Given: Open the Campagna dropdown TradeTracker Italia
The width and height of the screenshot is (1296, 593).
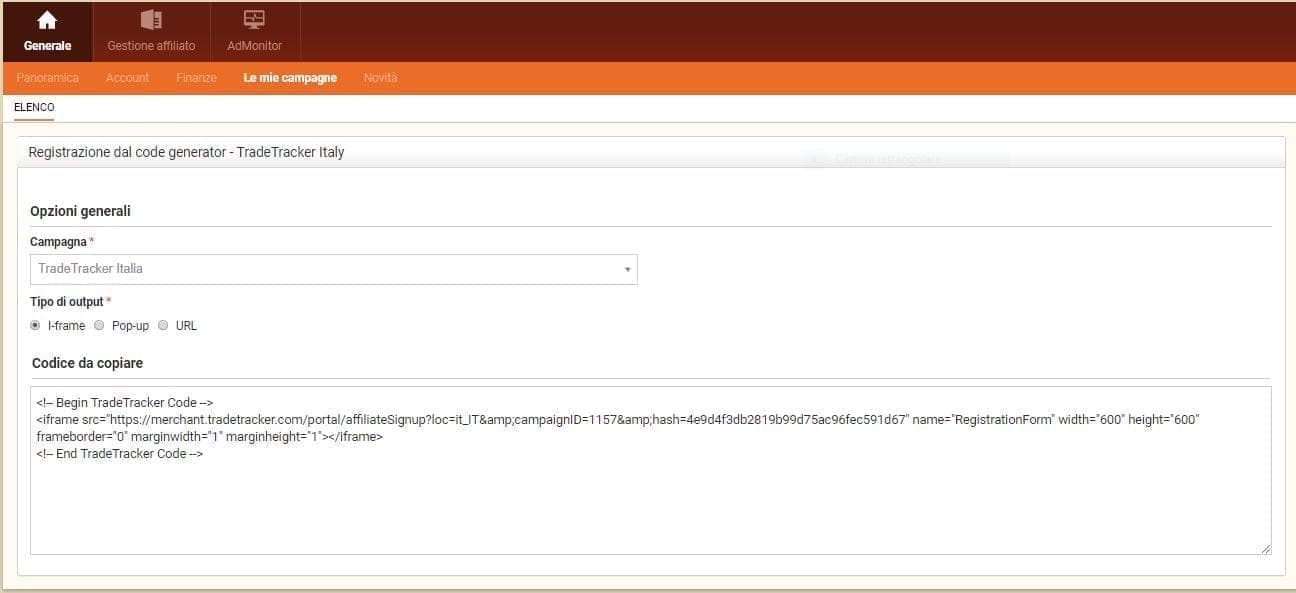Looking at the screenshot, I should pos(334,269).
